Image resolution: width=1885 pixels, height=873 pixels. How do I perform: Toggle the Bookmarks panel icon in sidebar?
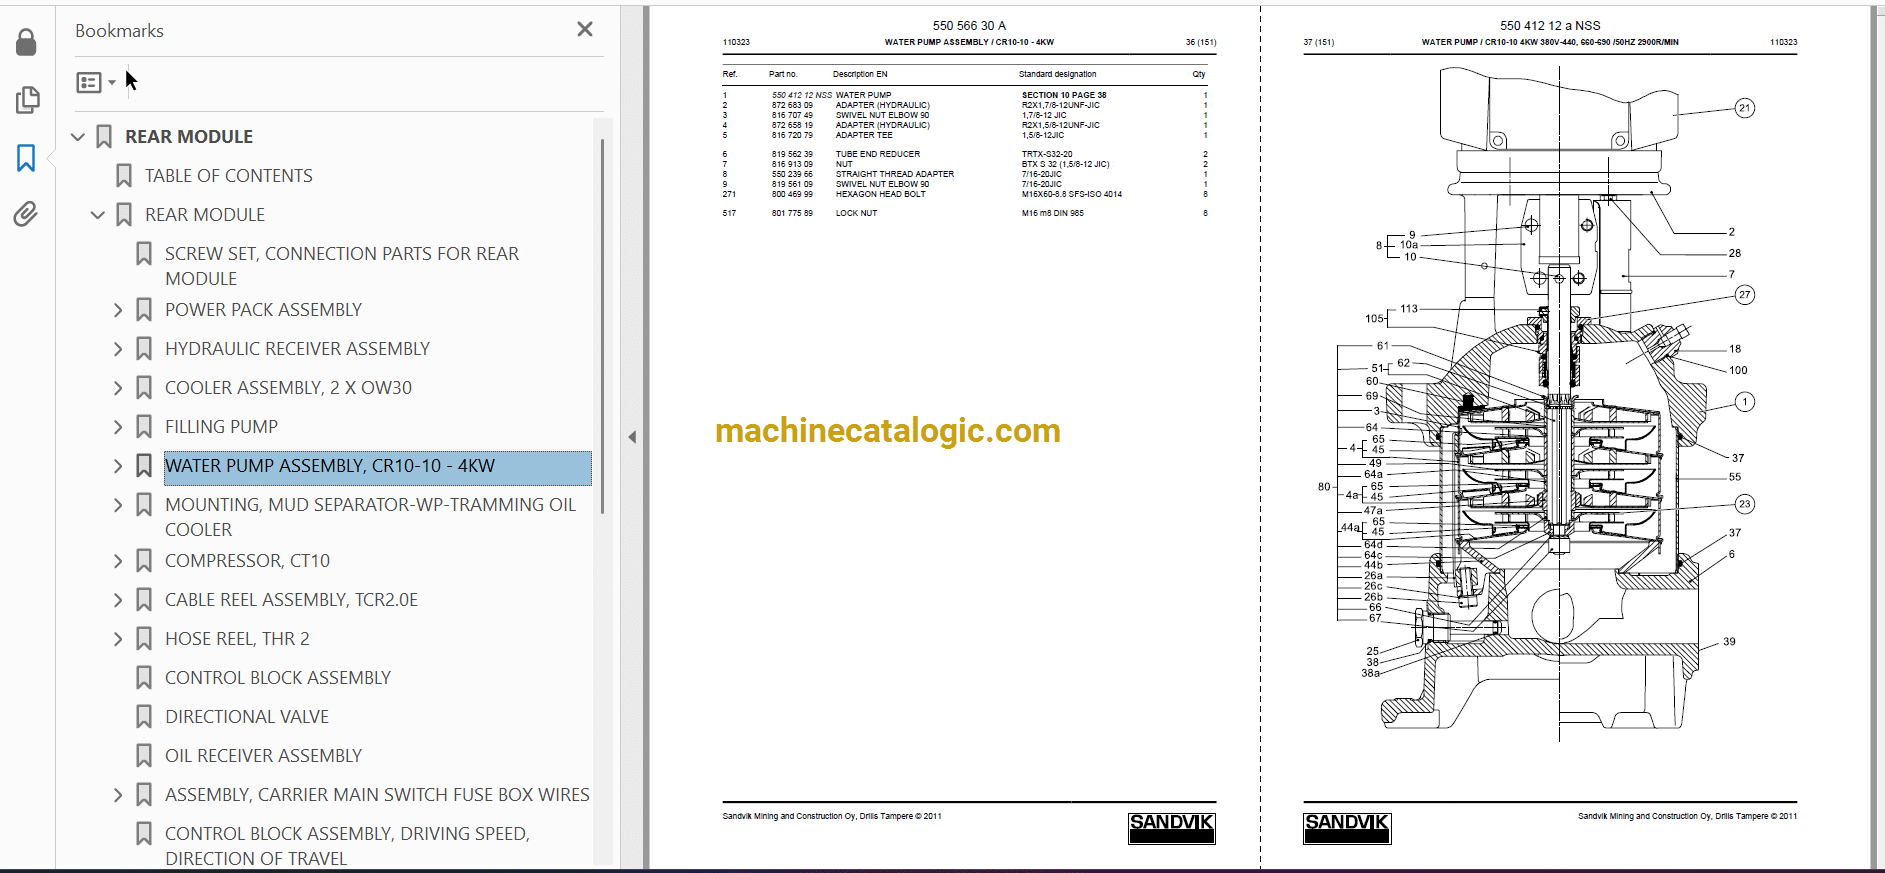27,157
